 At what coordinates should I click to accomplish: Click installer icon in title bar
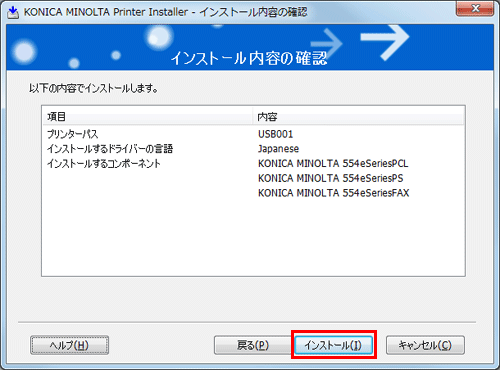click(13, 12)
